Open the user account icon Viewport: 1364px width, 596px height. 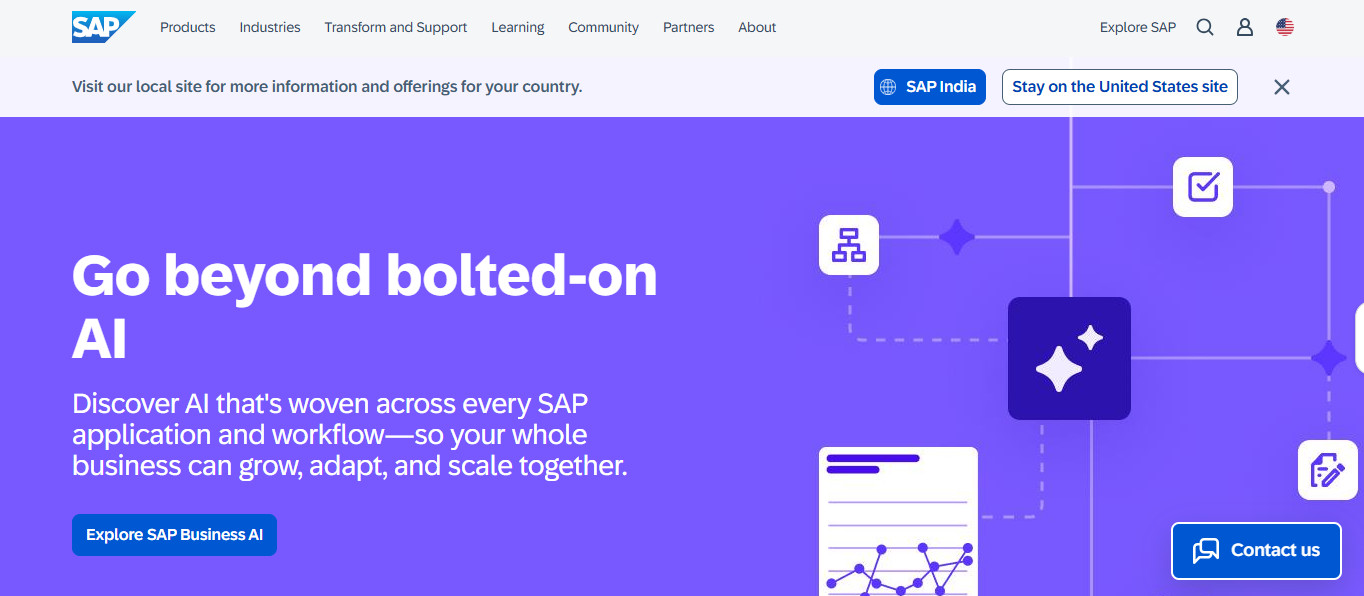[x=1245, y=28]
